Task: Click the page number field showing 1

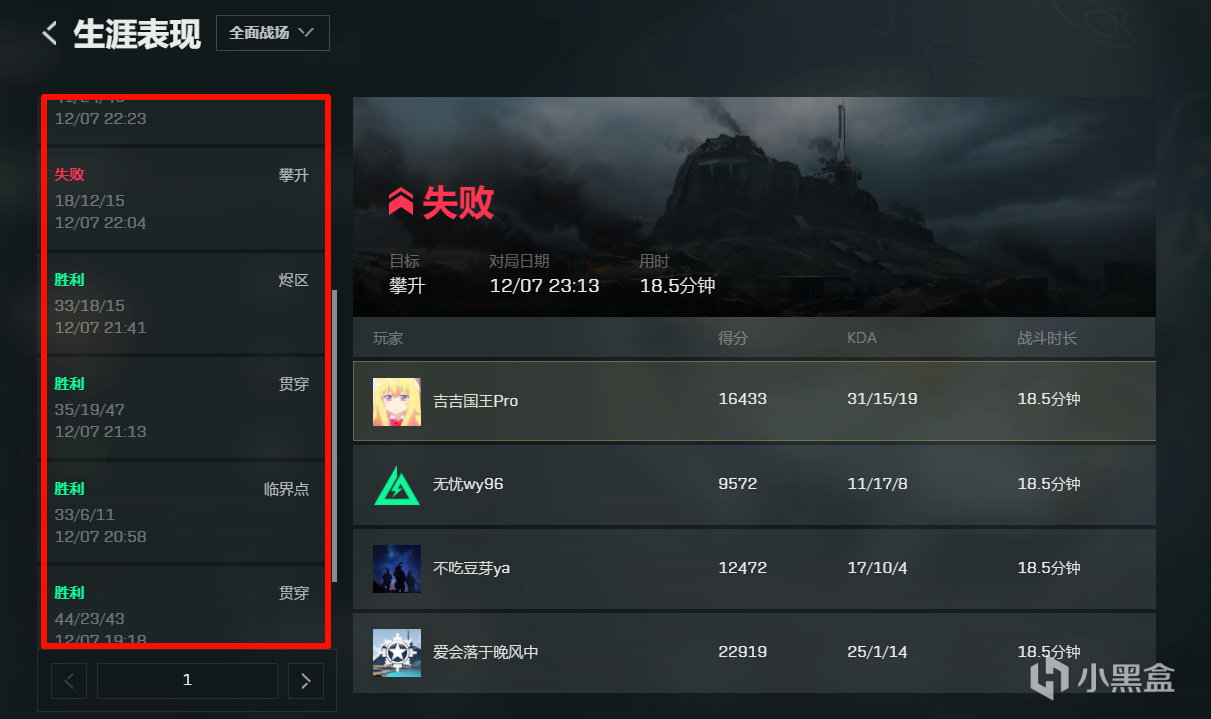Action: click(x=187, y=681)
